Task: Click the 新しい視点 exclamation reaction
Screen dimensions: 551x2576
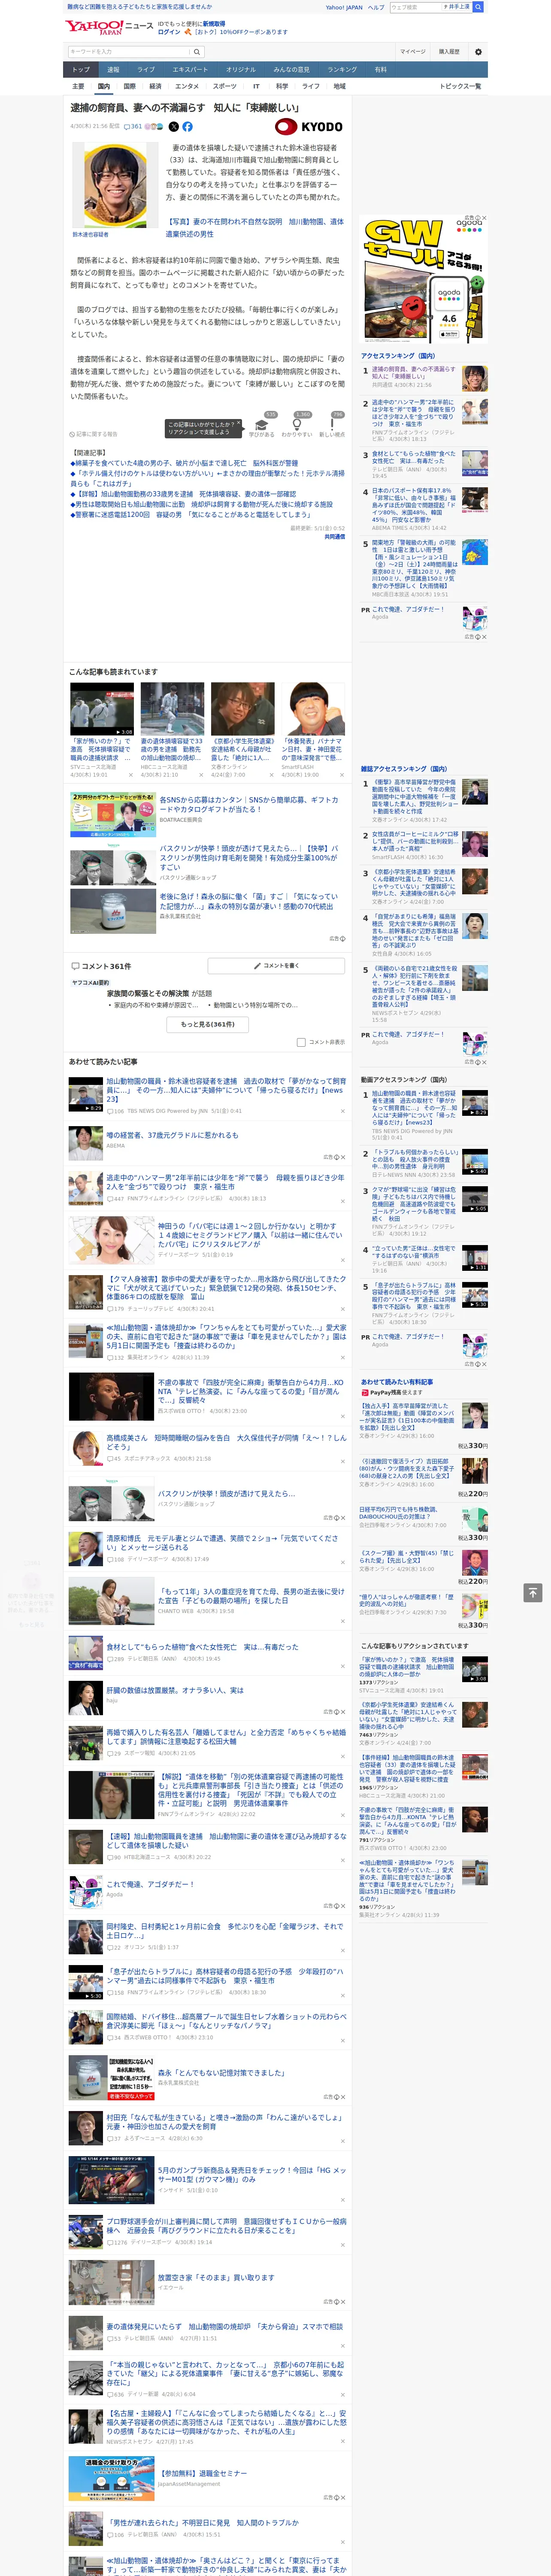Action: (332, 426)
